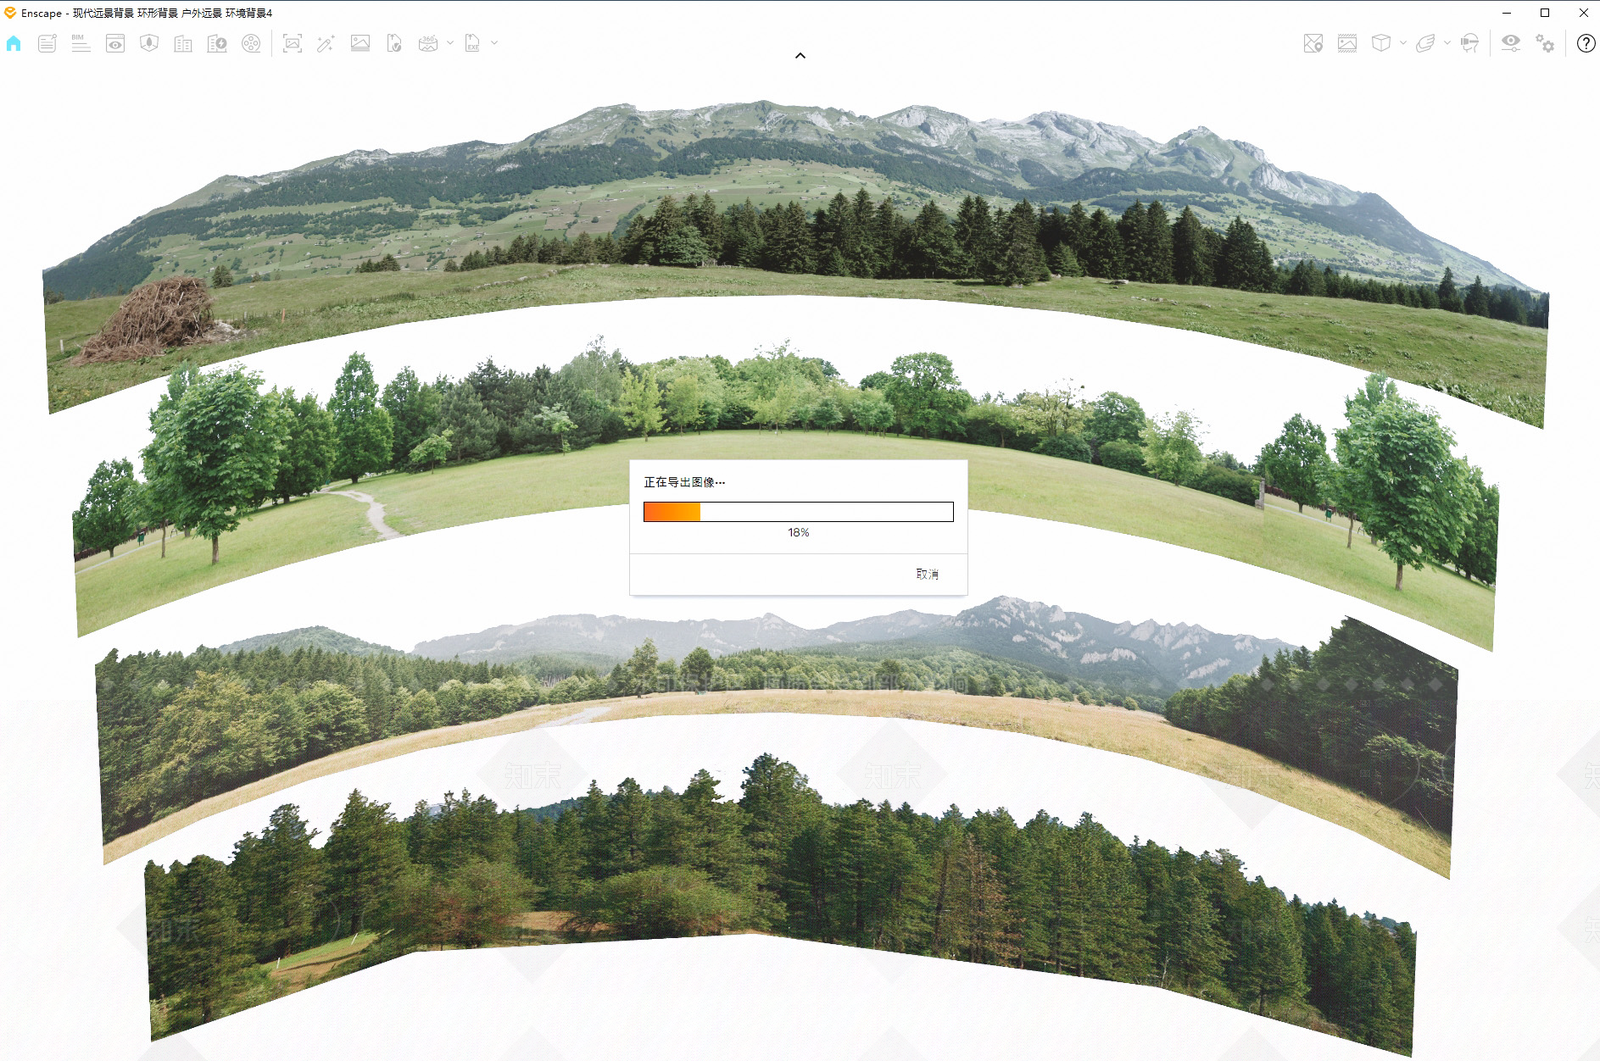Expand the projection cube dropdown
Viewport: 1600px width, 1061px height.
tap(1403, 43)
